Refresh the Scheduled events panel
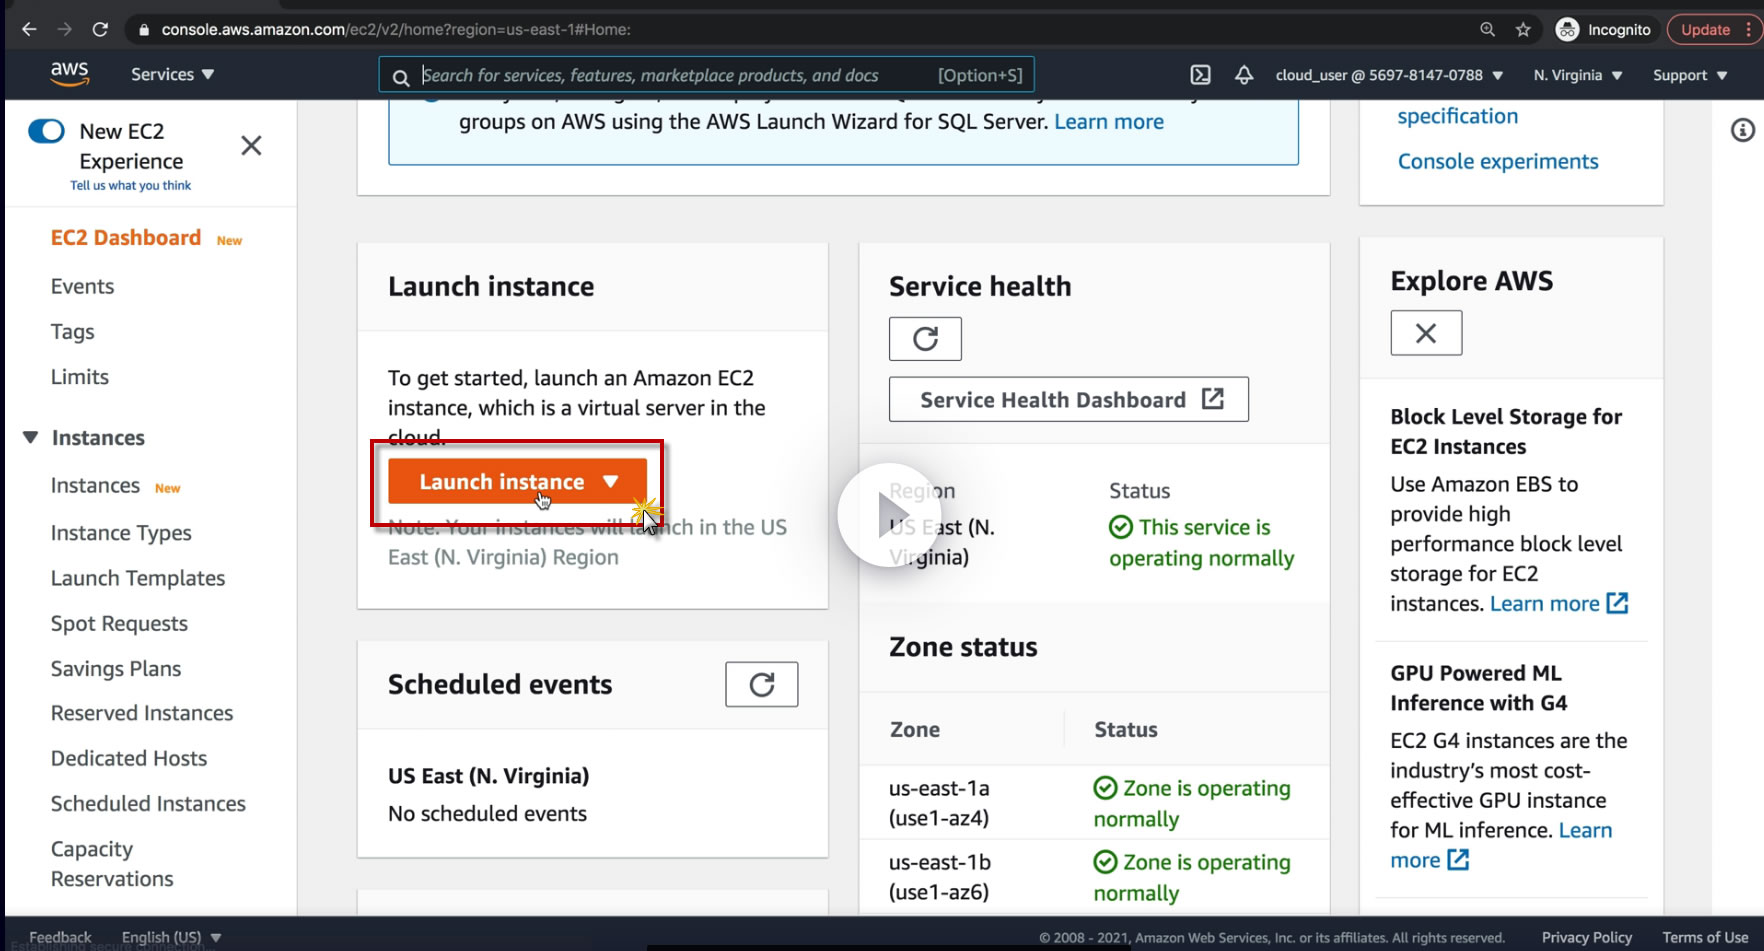The width and height of the screenshot is (1764, 951). [762, 685]
